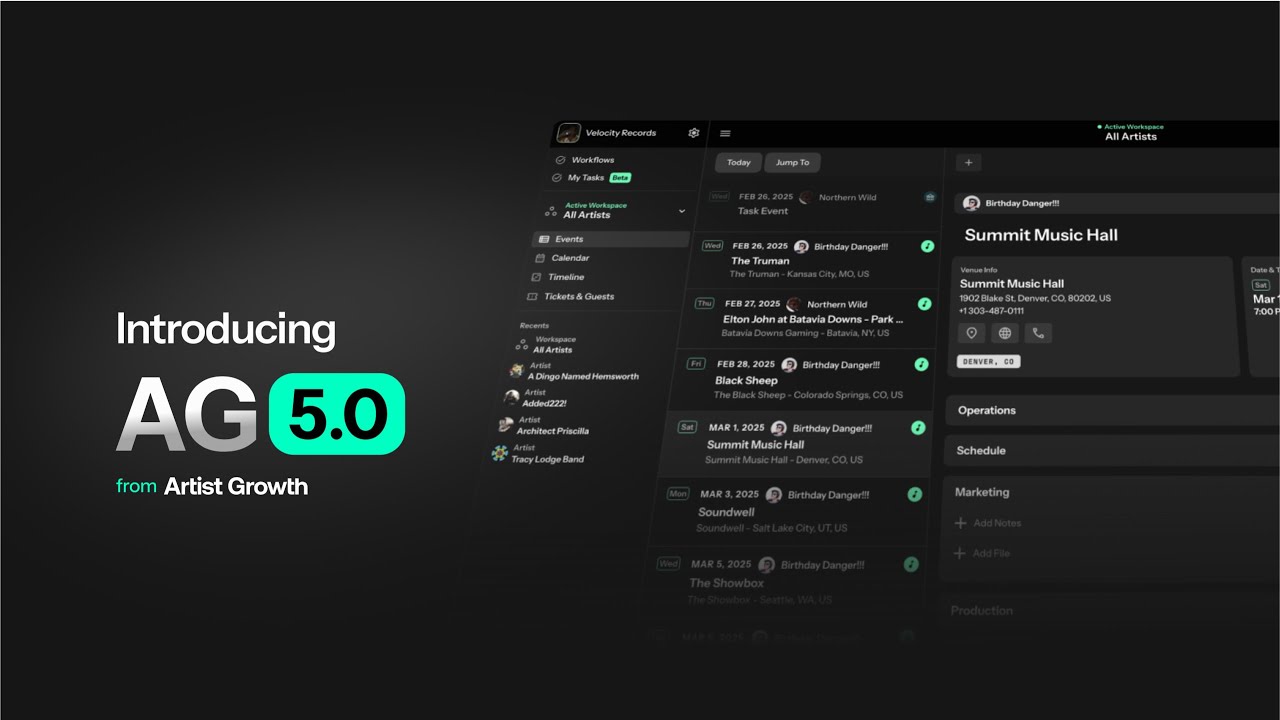
Task: Select Events in the sidebar
Action: click(x=611, y=239)
